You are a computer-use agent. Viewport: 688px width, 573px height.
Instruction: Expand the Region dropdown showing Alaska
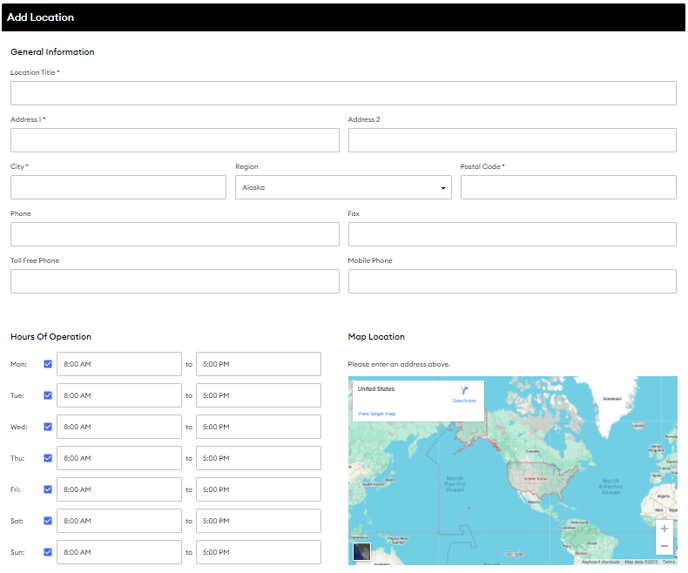click(343, 187)
